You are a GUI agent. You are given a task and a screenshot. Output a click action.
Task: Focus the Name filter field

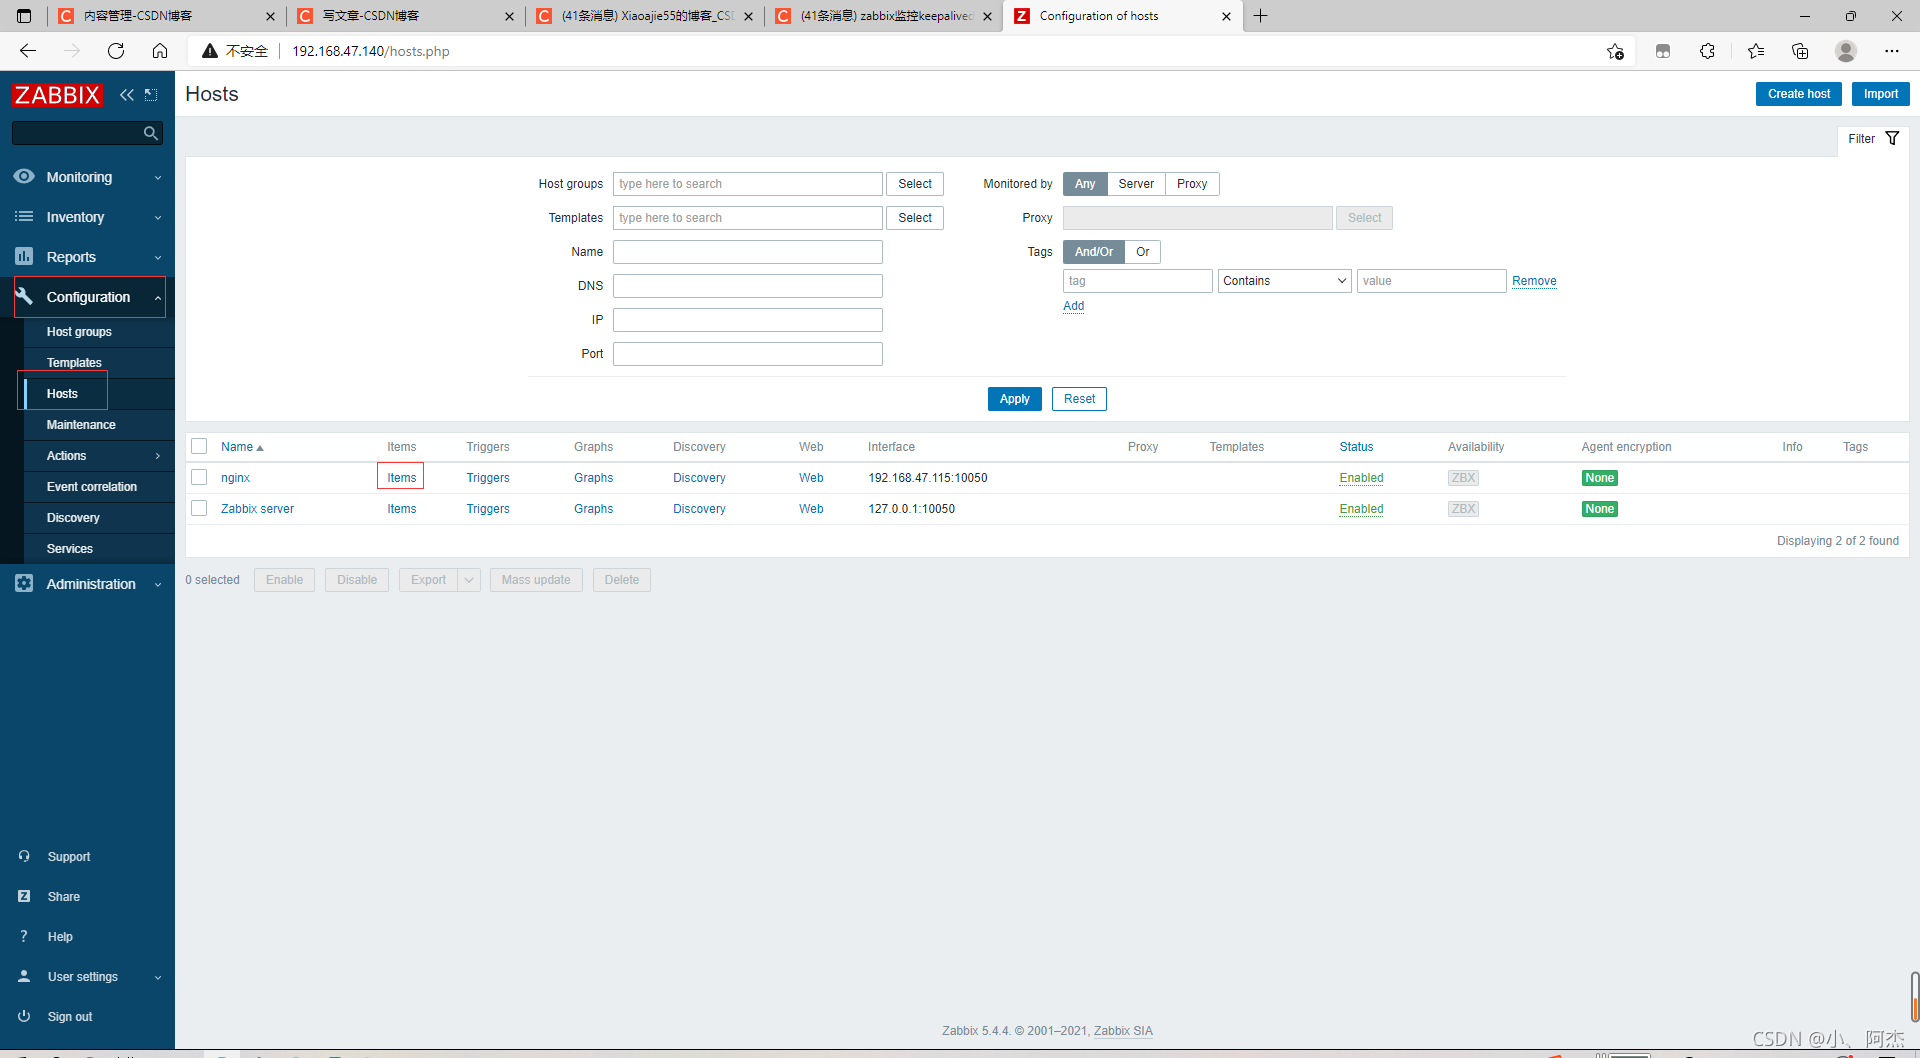click(747, 252)
